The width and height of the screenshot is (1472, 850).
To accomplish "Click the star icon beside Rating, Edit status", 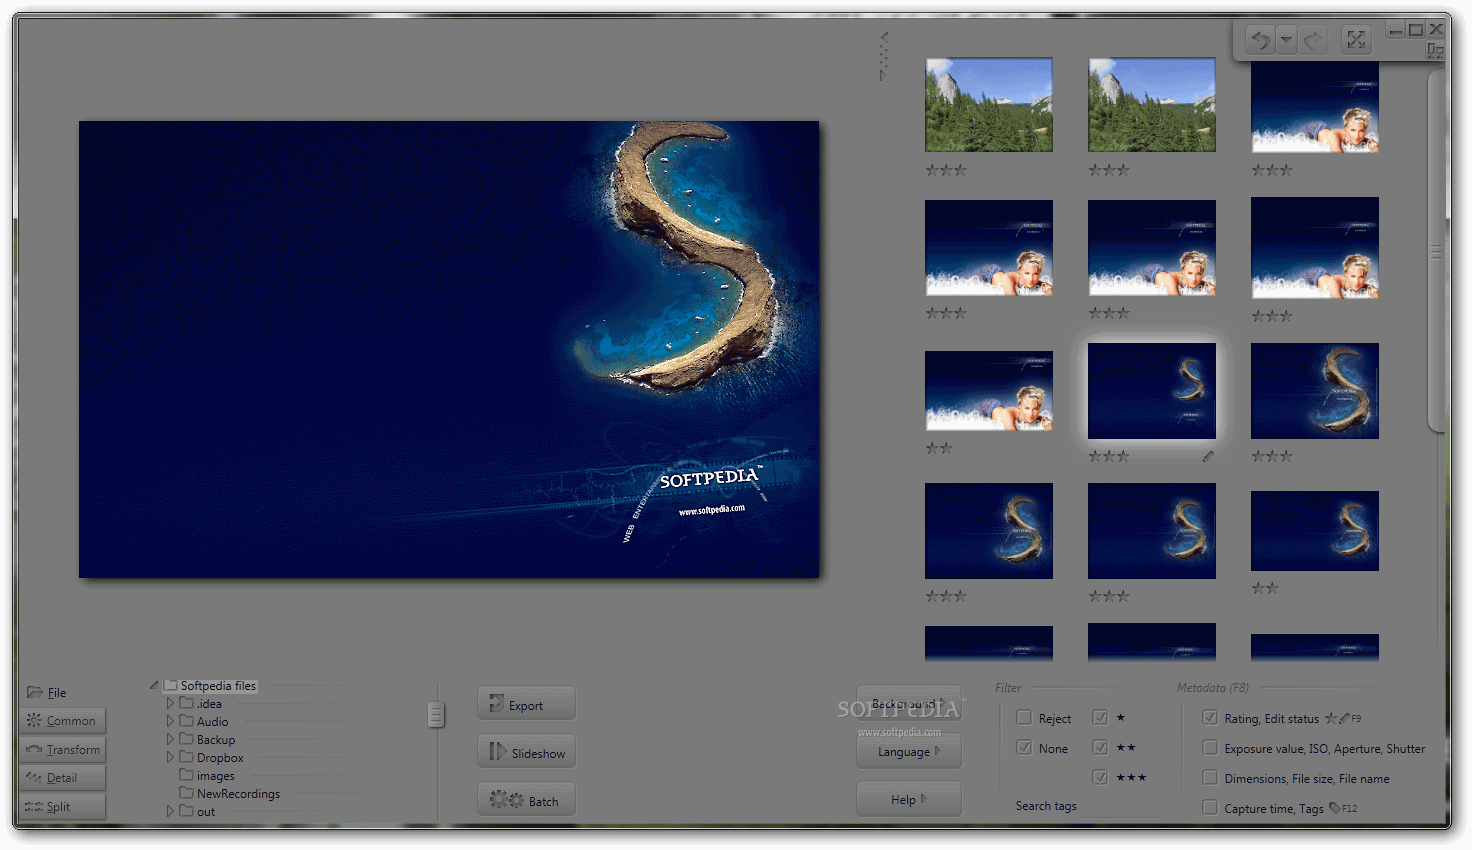I will point(1330,718).
